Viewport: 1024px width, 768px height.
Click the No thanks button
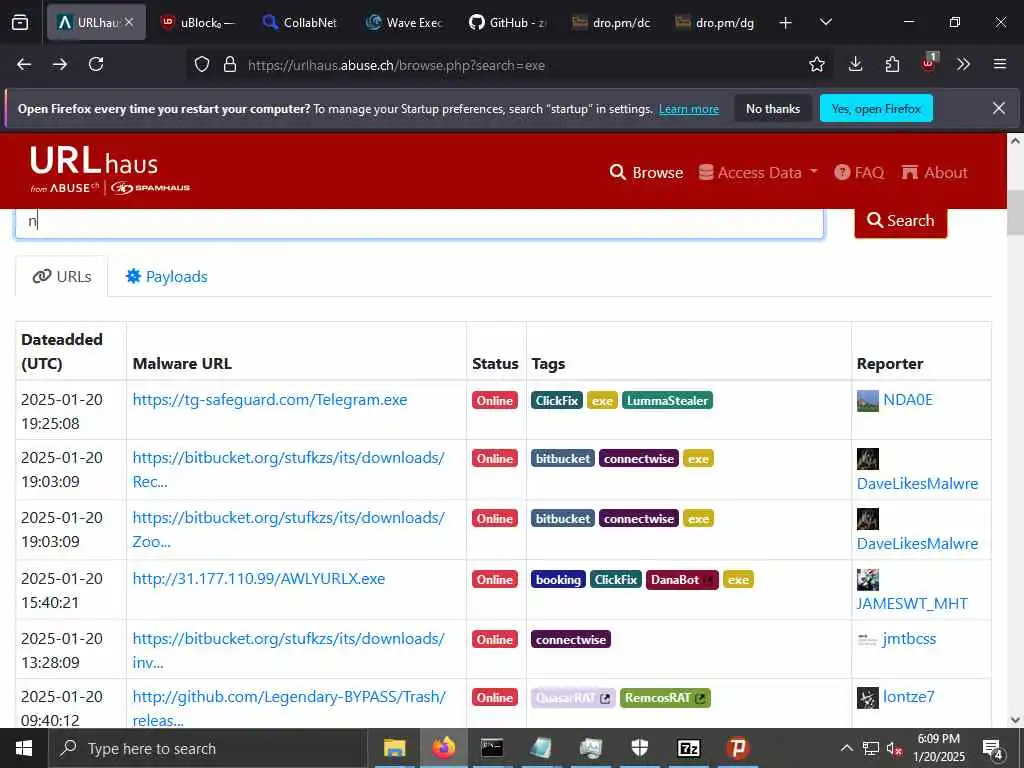tap(773, 109)
